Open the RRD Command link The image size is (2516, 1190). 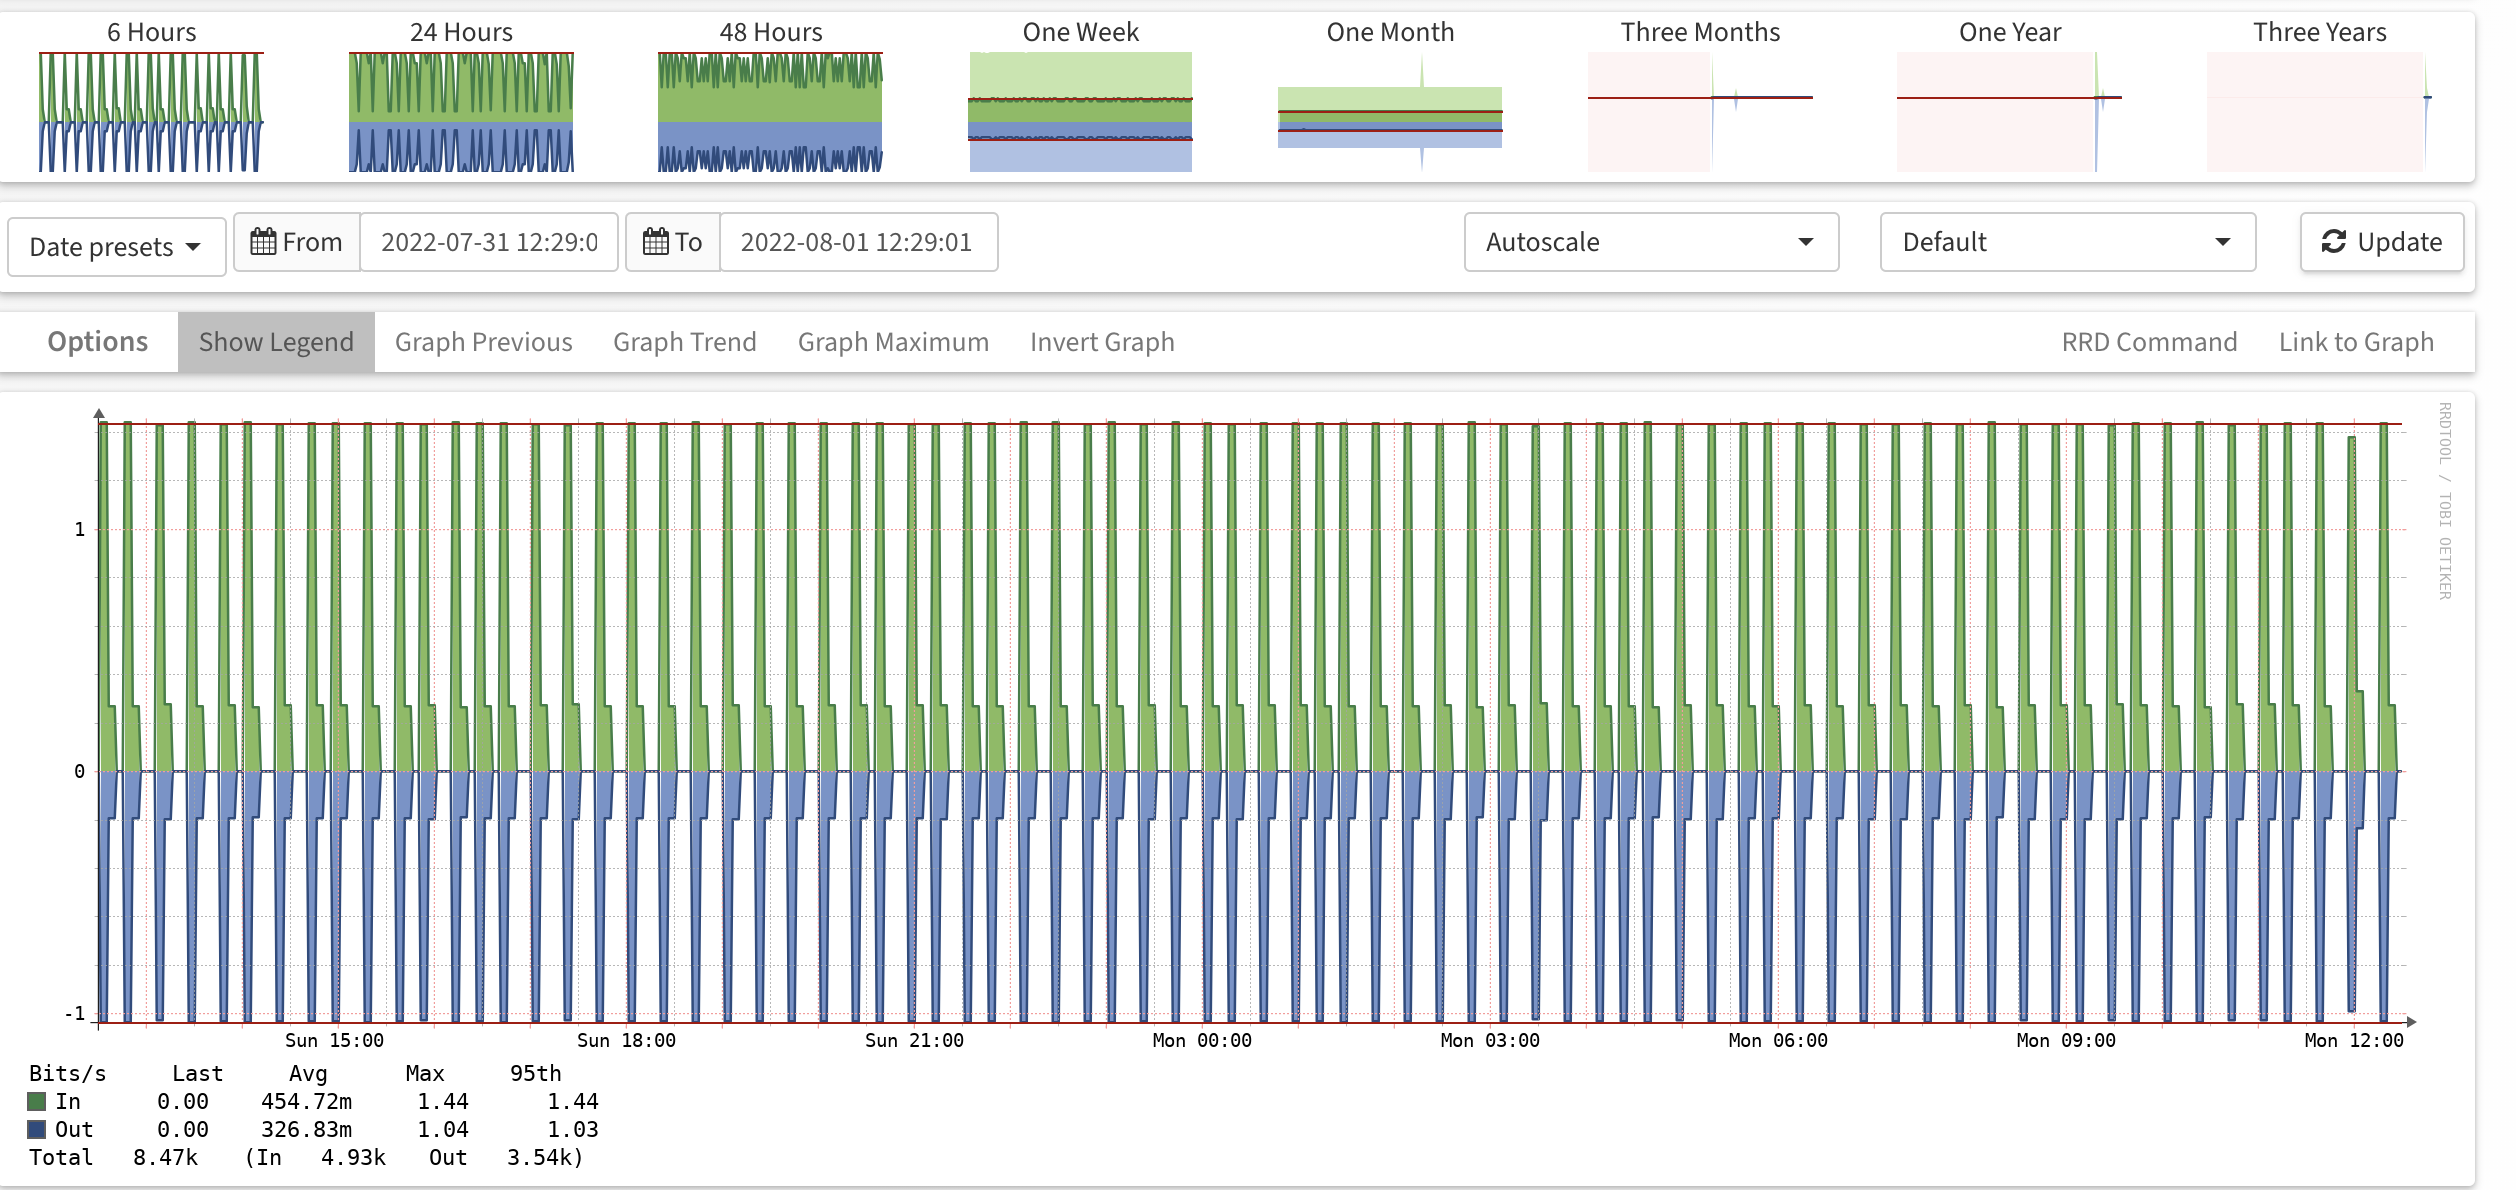2148,342
